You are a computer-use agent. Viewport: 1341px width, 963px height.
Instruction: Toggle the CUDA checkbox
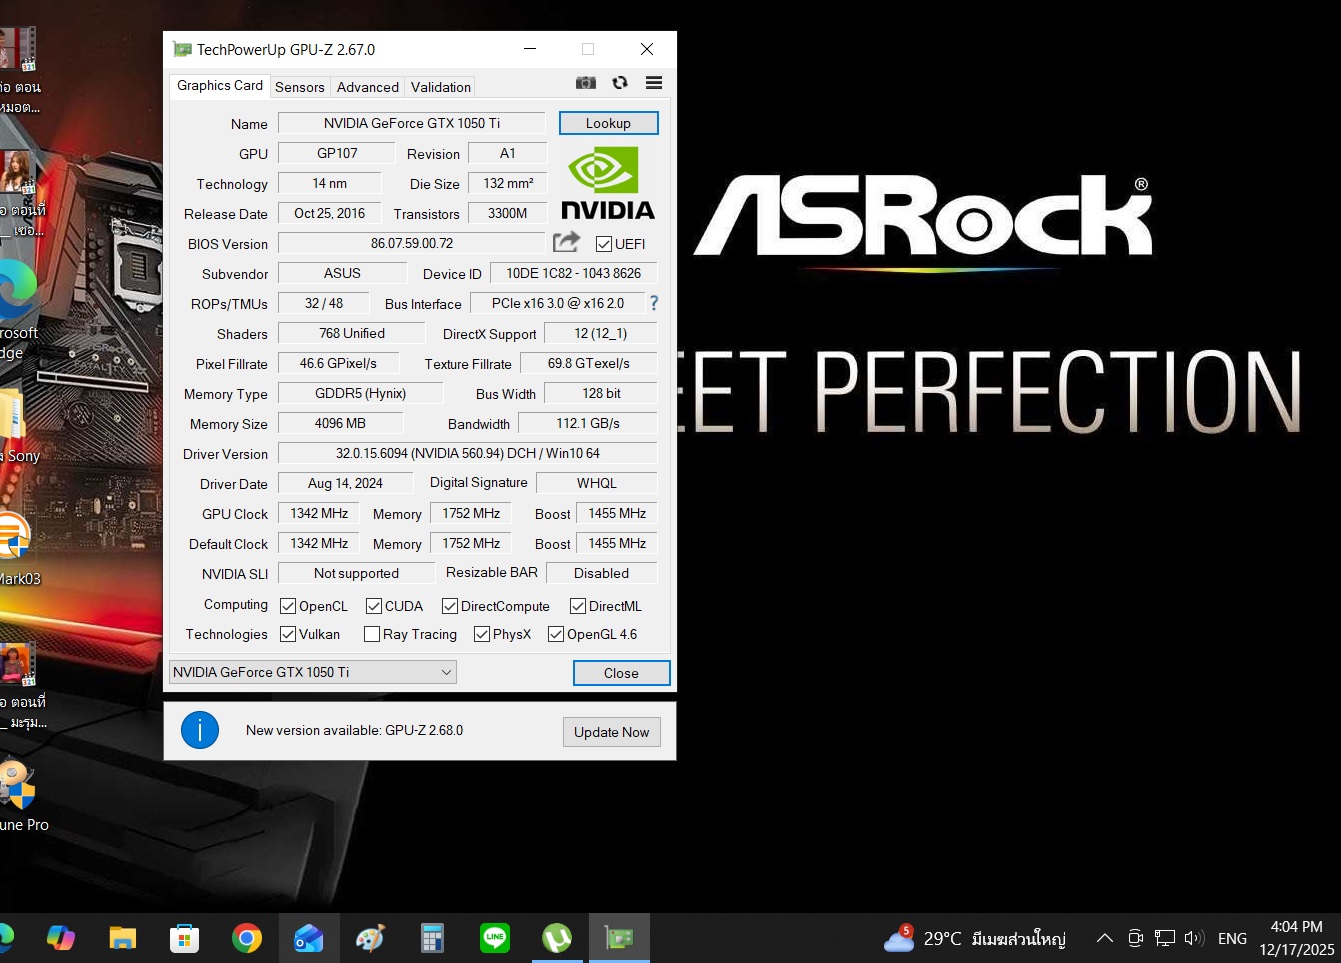click(374, 606)
